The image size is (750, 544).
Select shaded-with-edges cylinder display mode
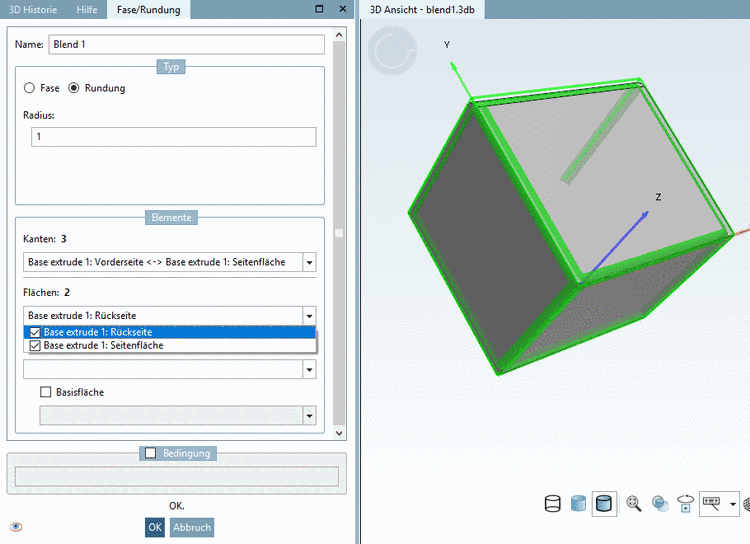604,503
